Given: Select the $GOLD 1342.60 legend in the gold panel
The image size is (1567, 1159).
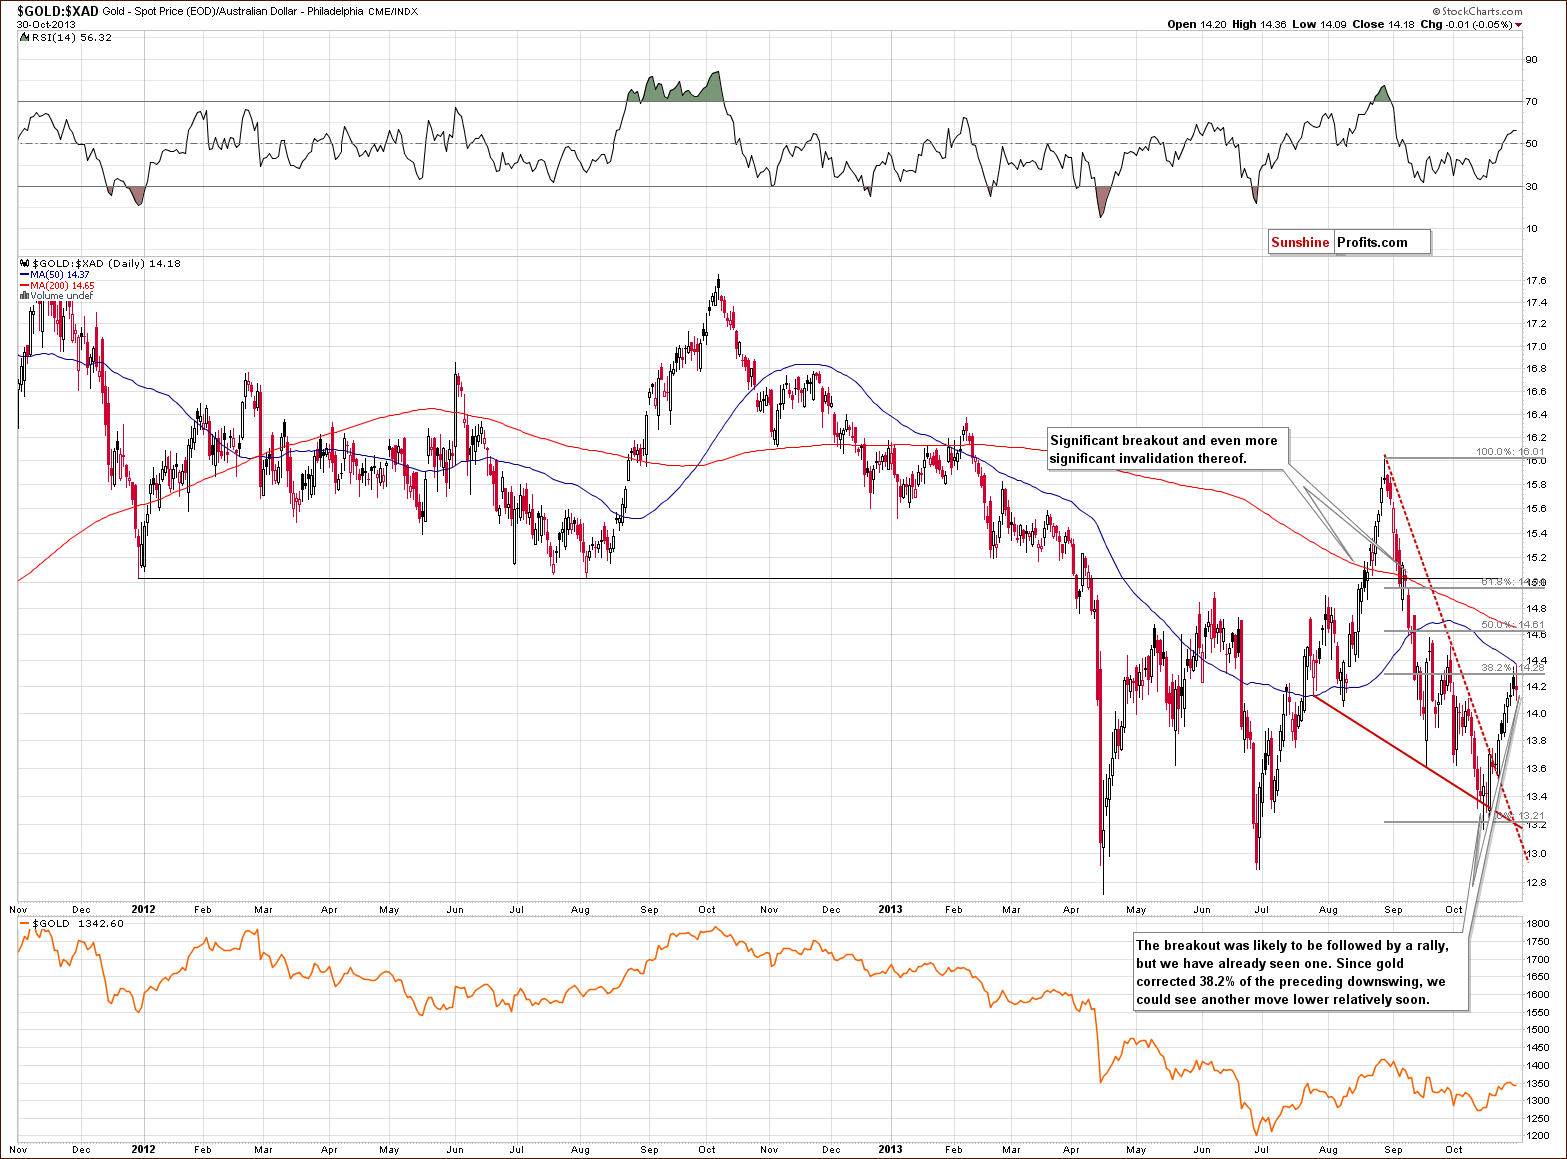Looking at the screenshot, I should (x=78, y=924).
